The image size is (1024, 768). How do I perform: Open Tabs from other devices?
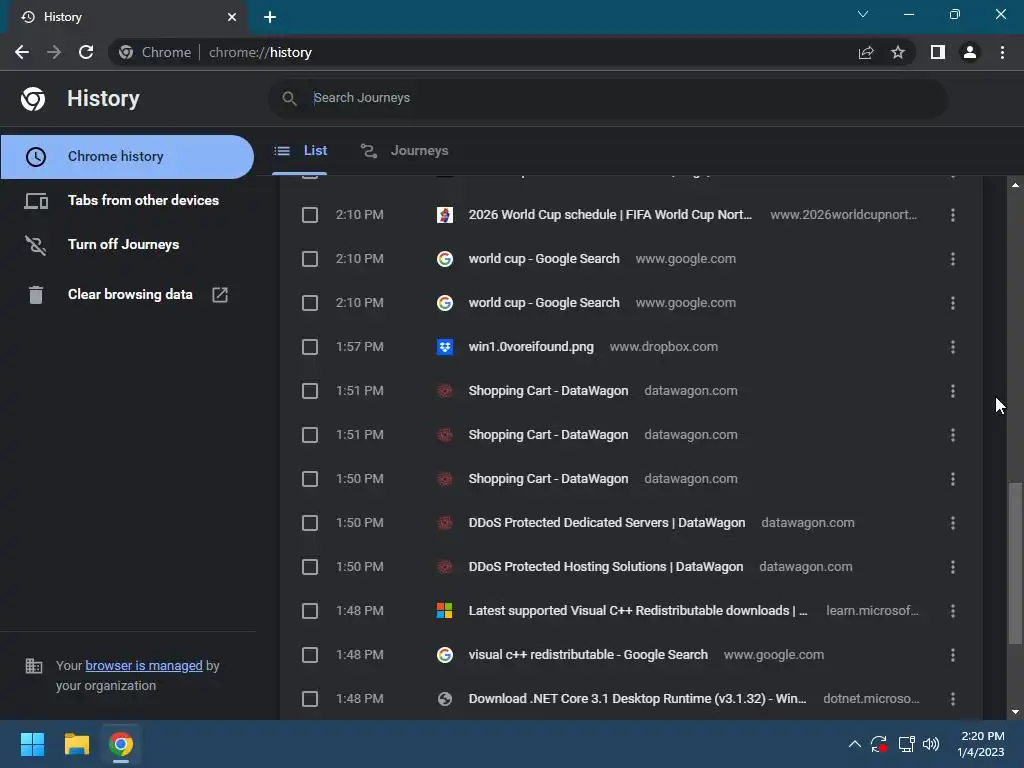click(x=127, y=200)
